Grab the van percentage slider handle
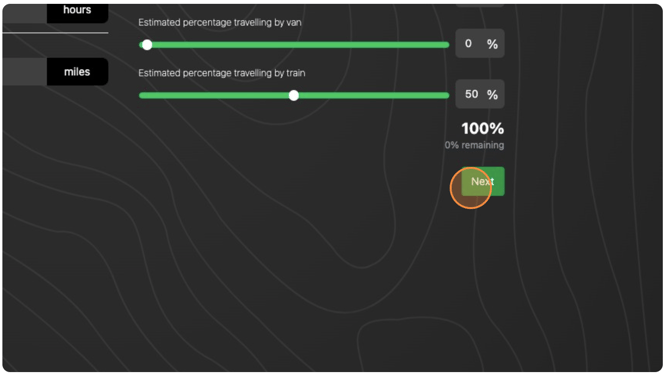The image size is (670, 374). click(147, 44)
